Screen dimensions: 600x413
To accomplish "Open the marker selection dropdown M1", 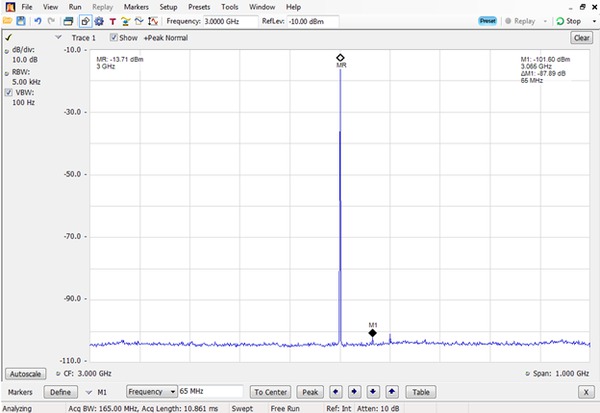I will pos(90,392).
